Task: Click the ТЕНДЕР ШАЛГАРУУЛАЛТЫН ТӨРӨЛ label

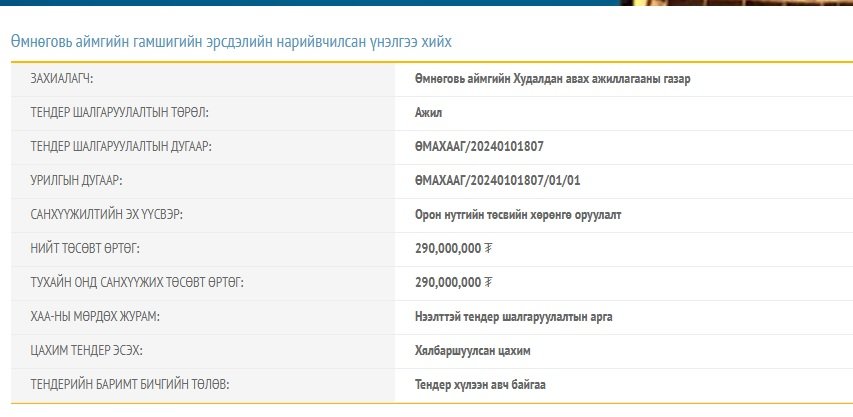Action: pyautogui.click(x=120, y=112)
